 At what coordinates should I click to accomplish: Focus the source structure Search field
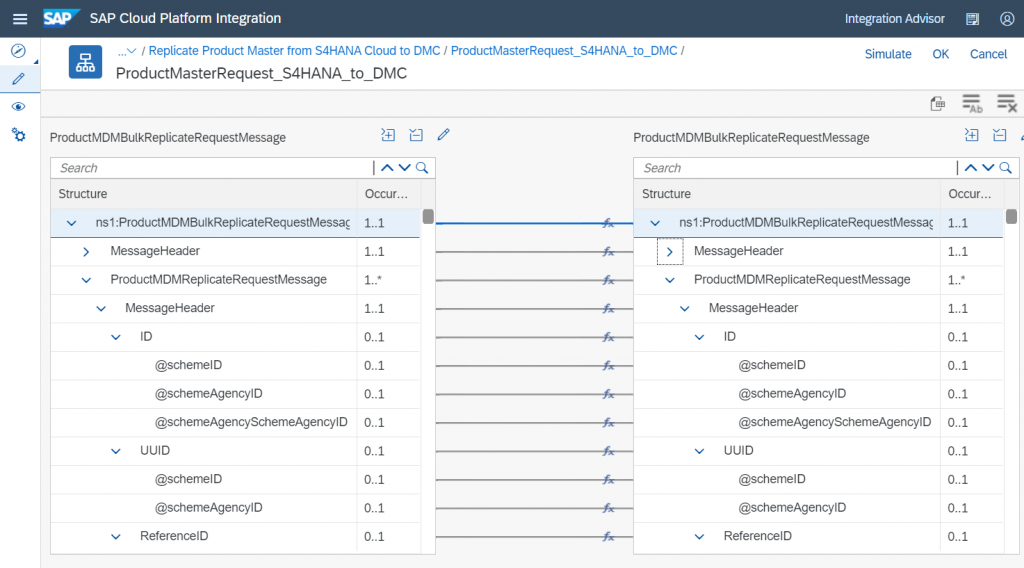pyautogui.click(x=212, y=168)
